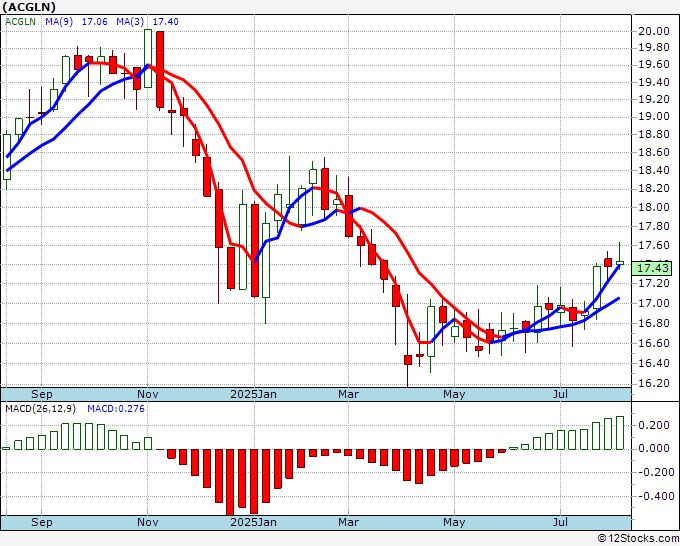Click Jul on the price chart time axis
Image resolution: width=680 pixels, height=546 pixels.
(x=560, y=395)
